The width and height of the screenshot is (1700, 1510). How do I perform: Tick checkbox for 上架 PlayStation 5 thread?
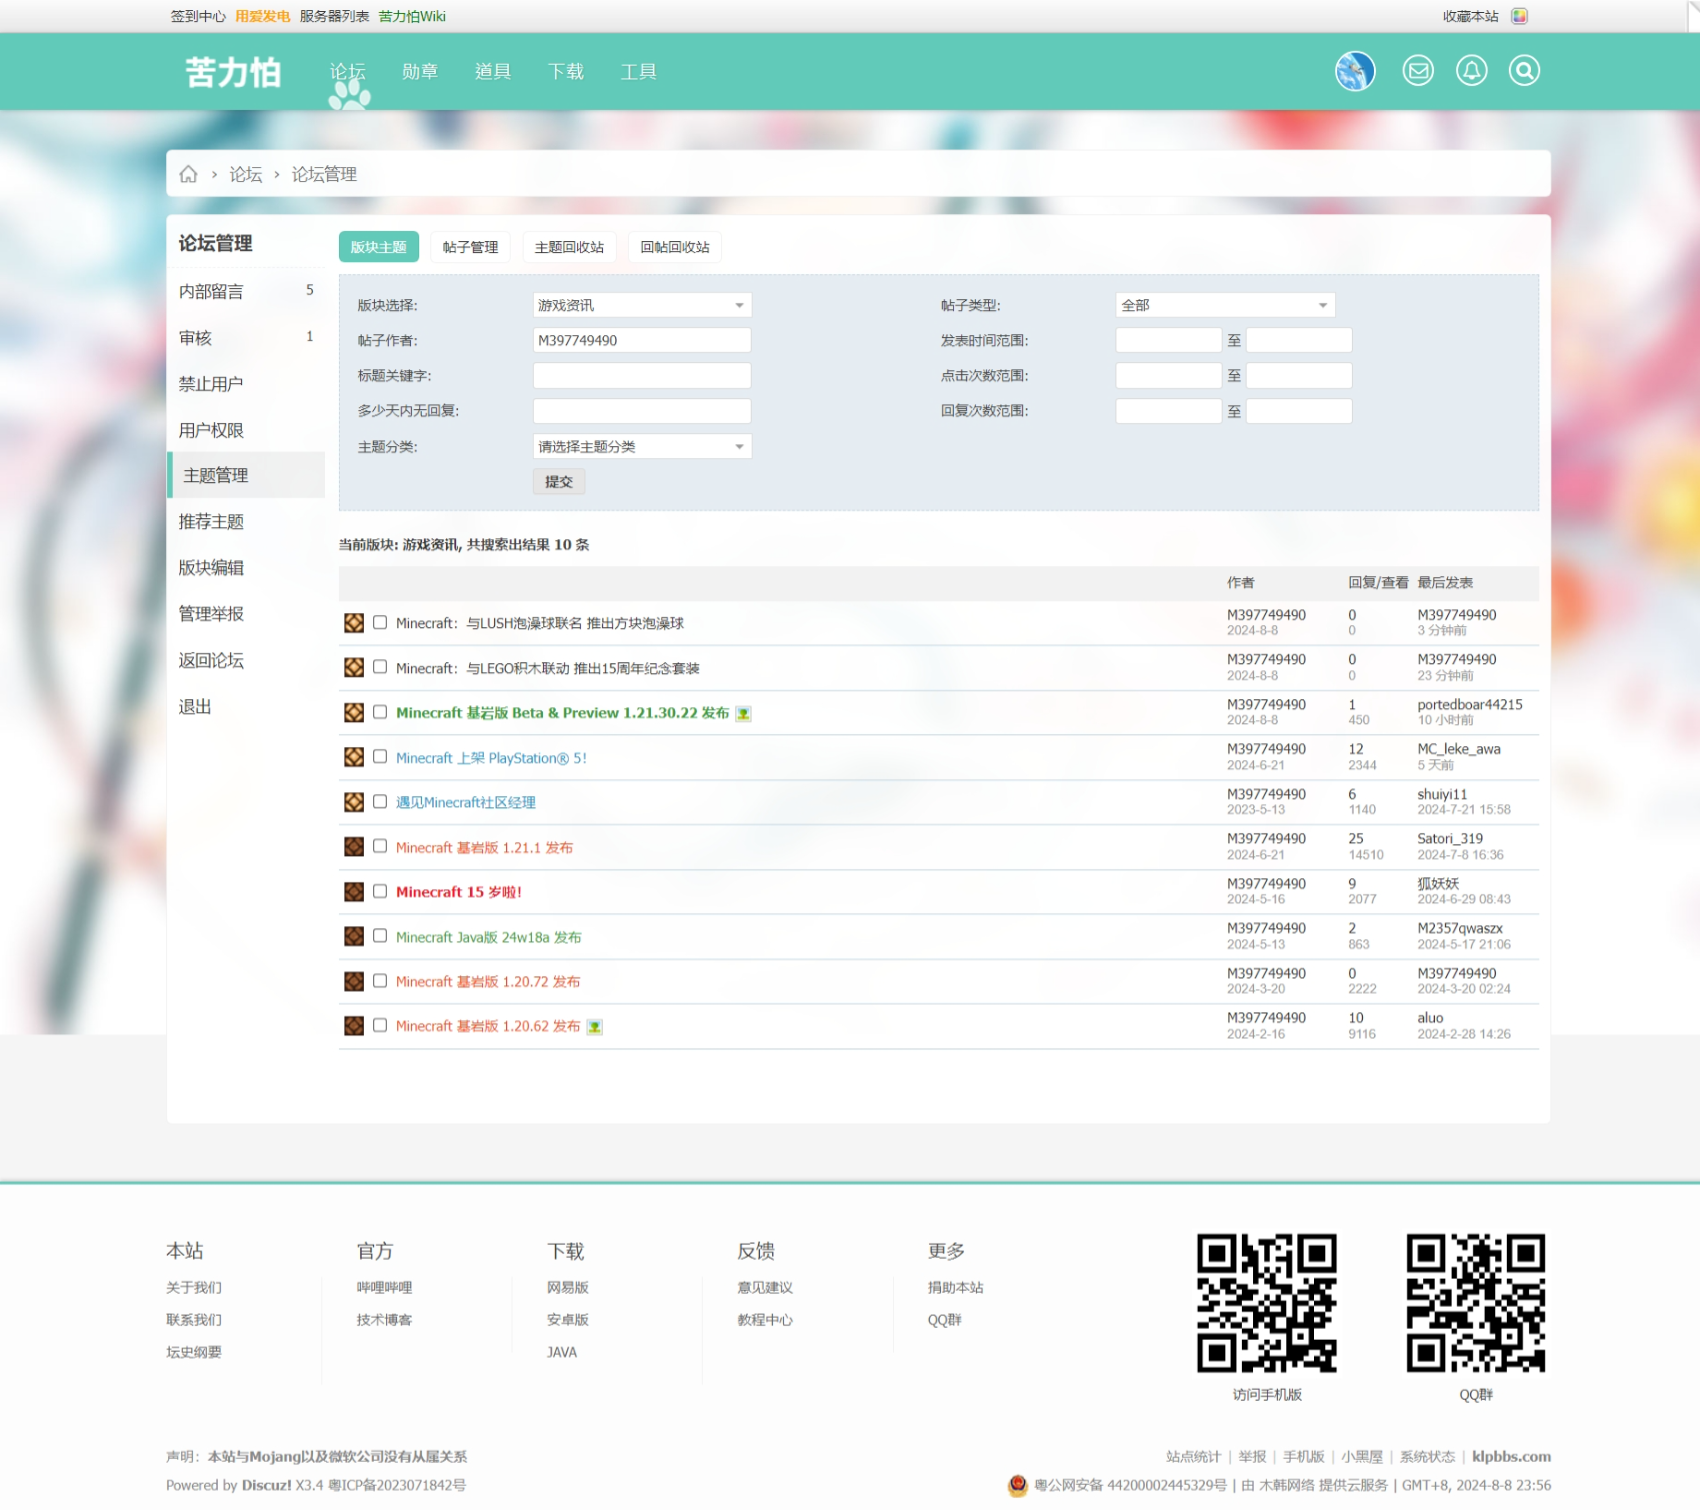380,757
